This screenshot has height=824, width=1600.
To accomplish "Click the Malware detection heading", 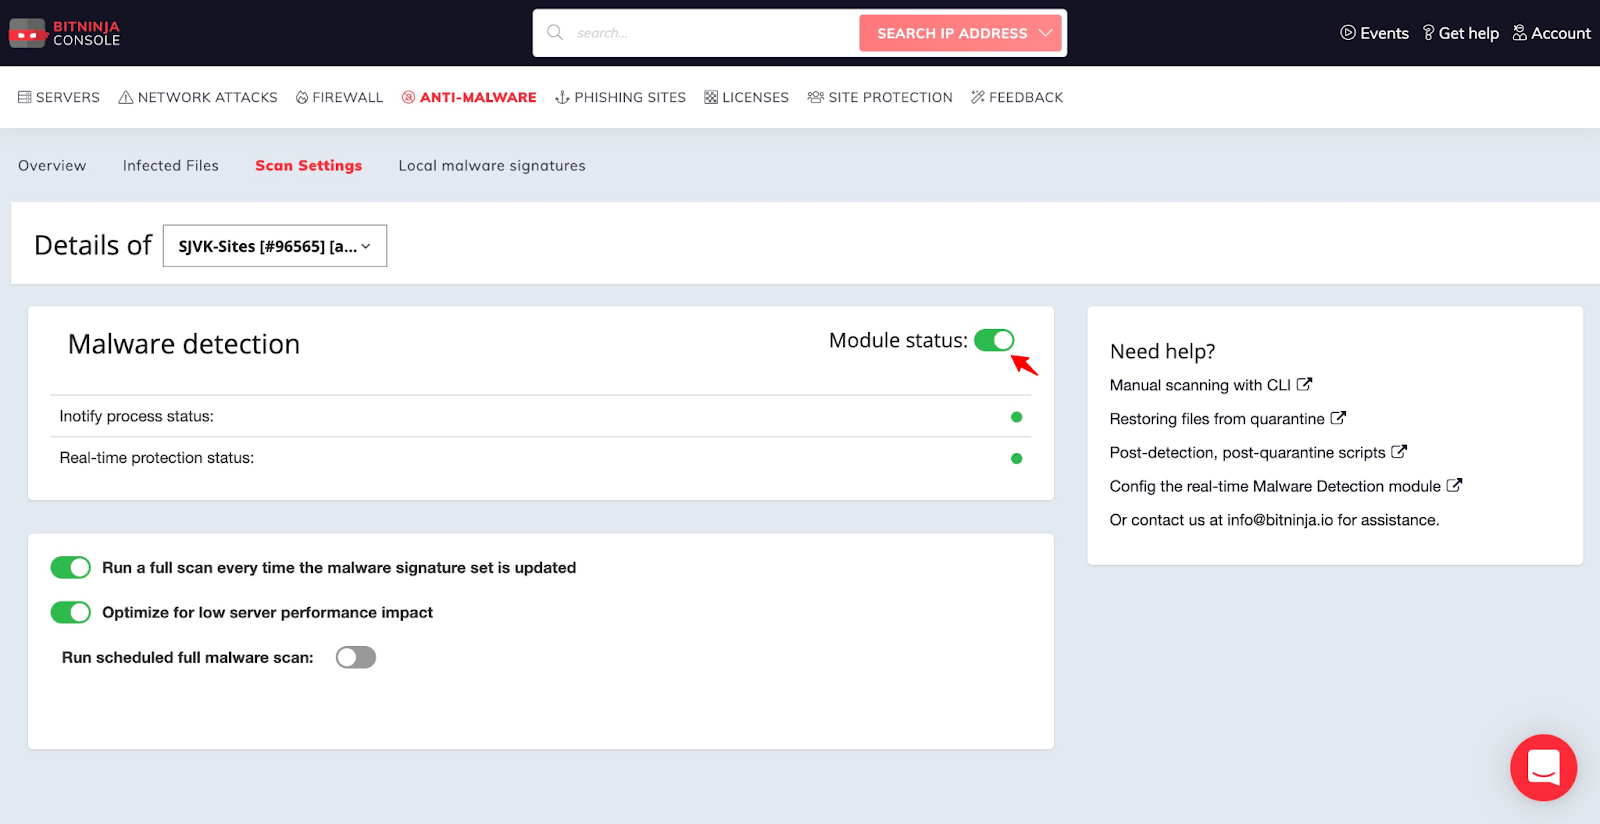I will (x=184, y=344).
